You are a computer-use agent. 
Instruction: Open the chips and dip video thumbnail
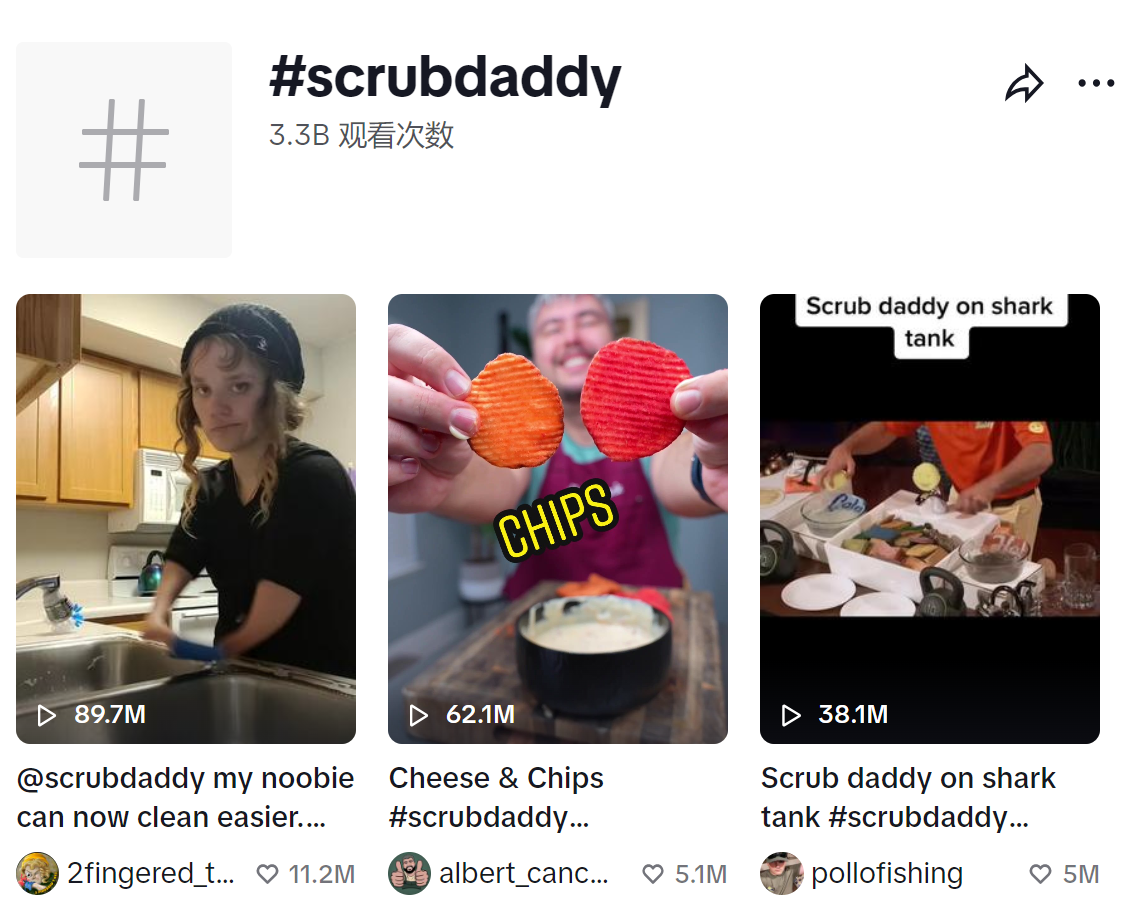pos(558,519)
